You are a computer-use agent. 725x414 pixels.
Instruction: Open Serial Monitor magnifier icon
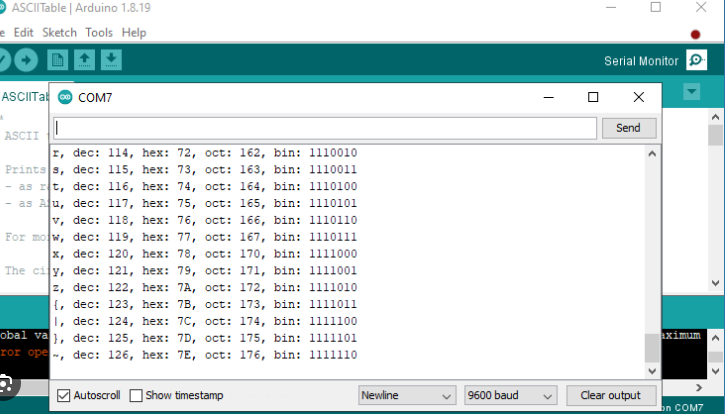(696, 61)
